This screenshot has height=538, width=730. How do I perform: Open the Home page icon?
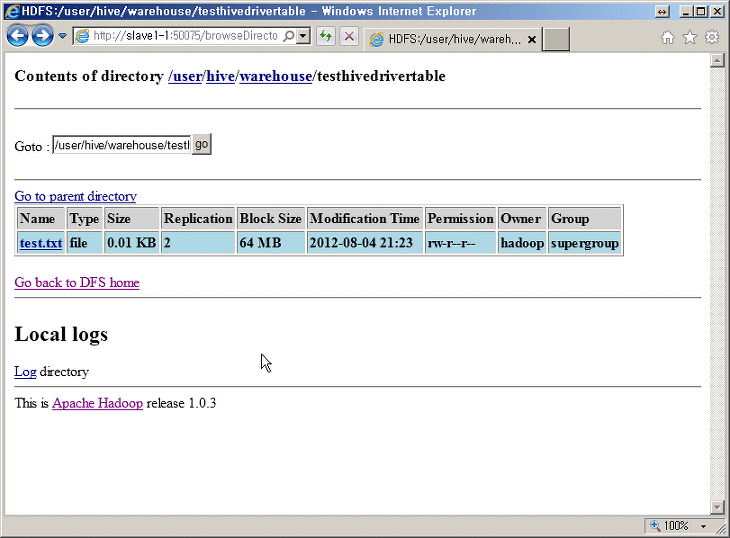pos(668,38)
